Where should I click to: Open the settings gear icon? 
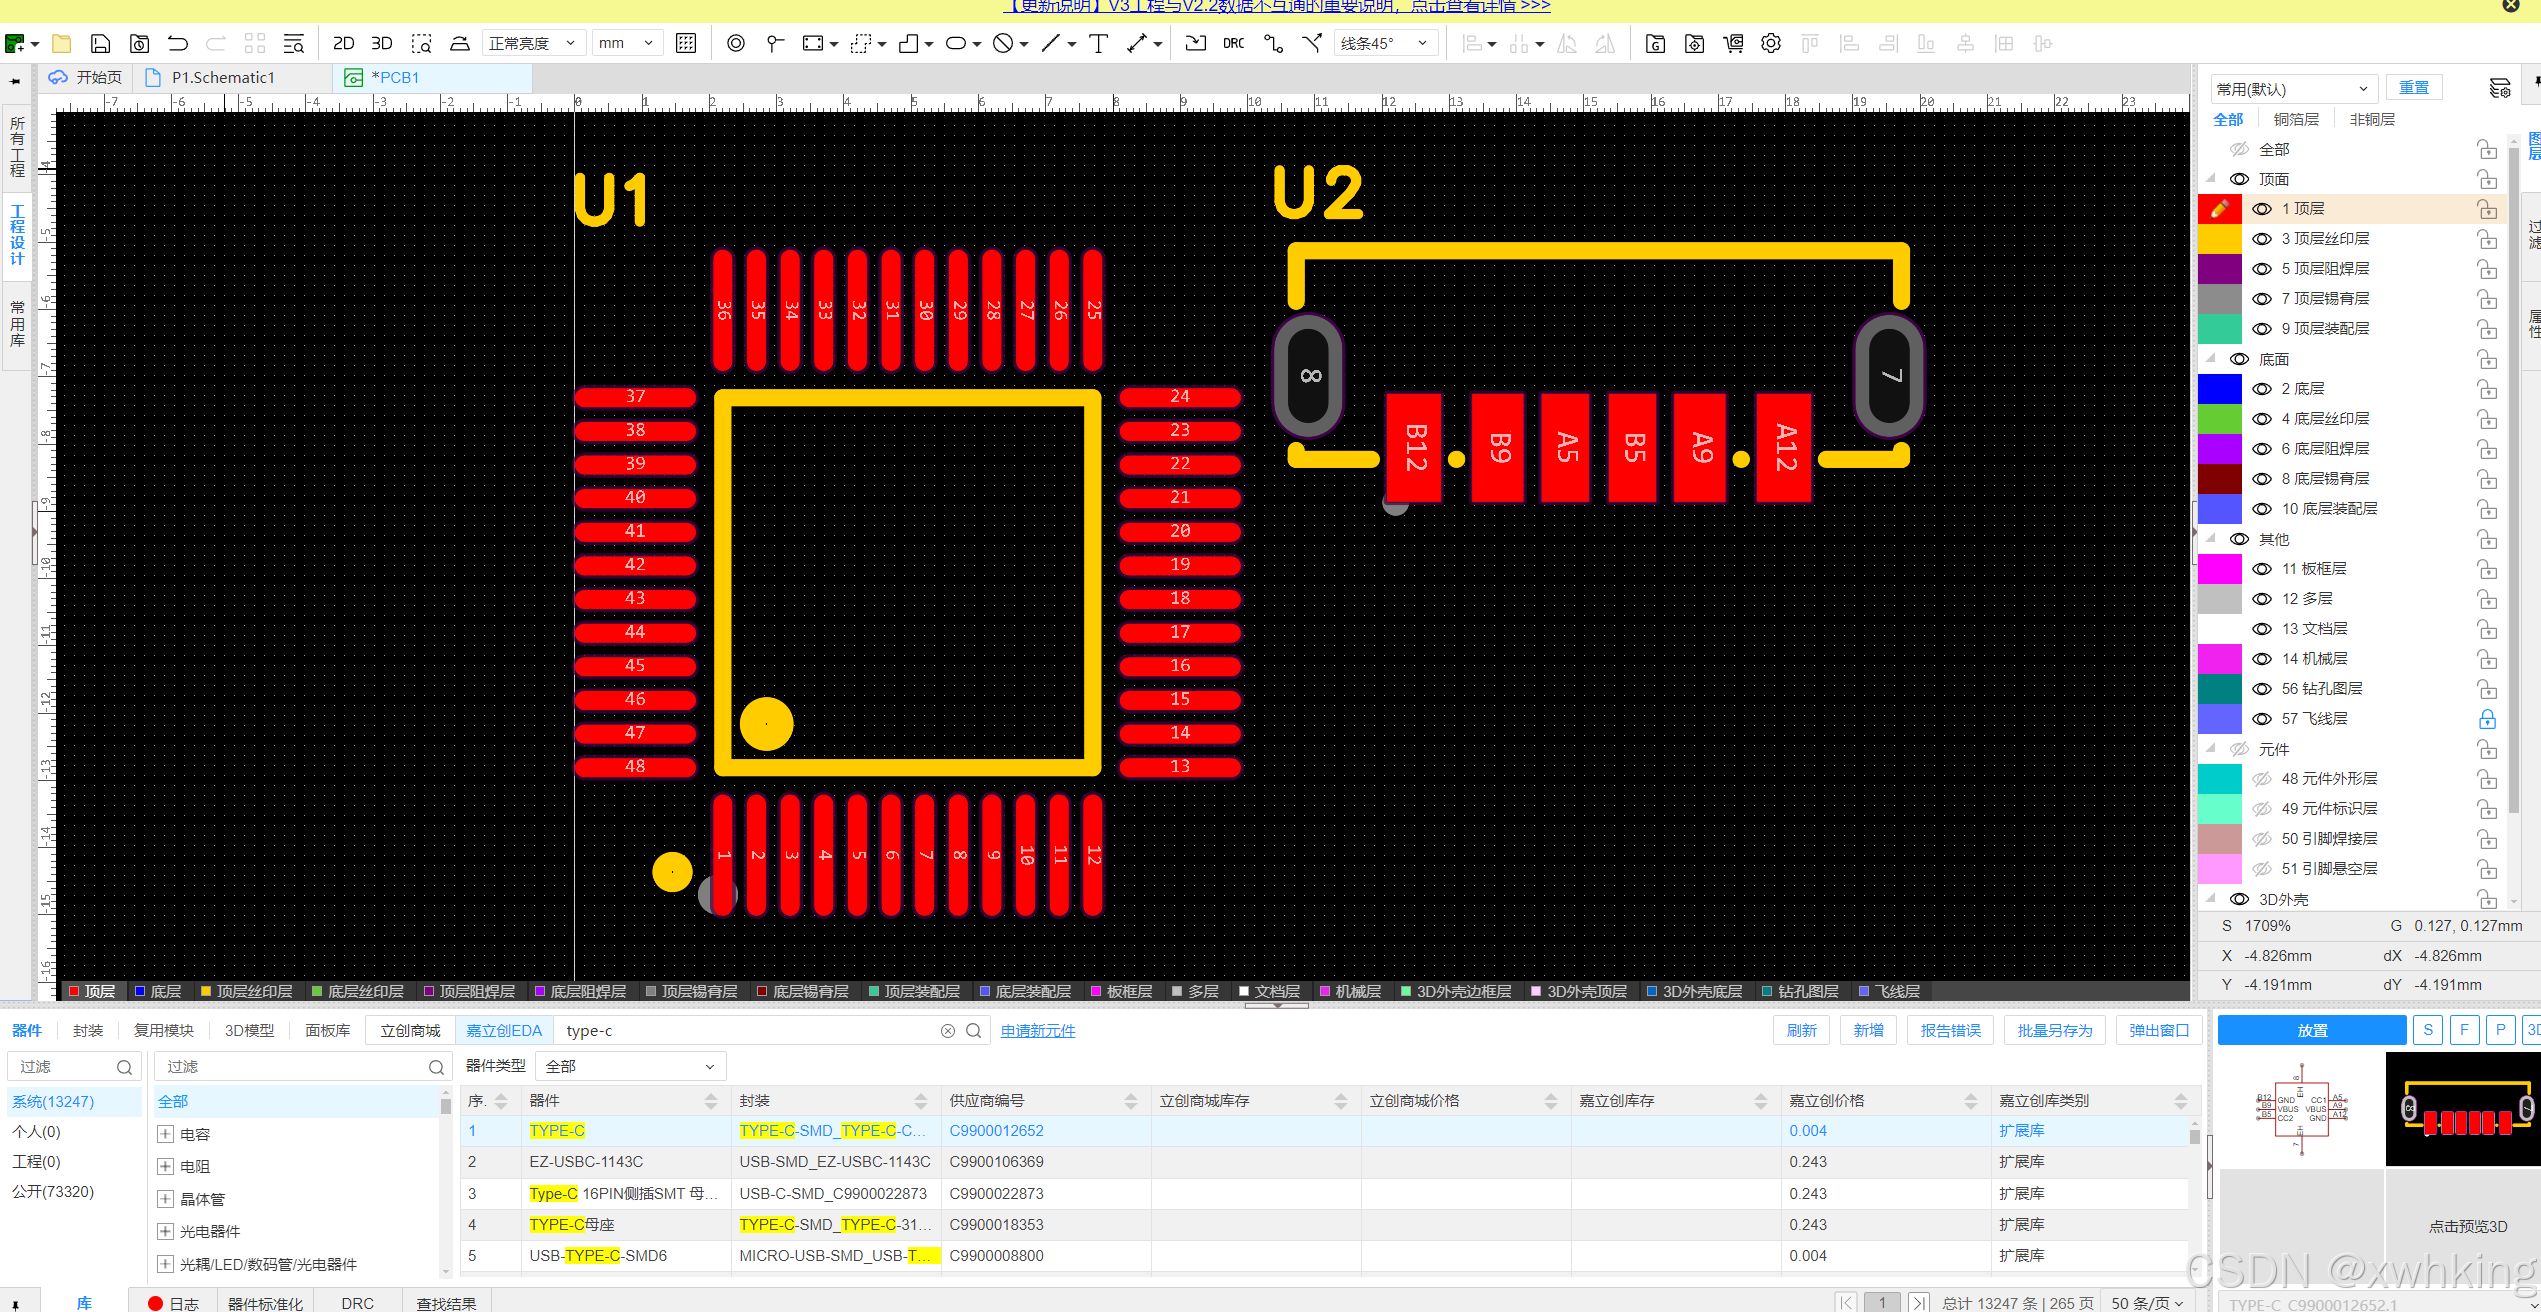(1771, 43)
